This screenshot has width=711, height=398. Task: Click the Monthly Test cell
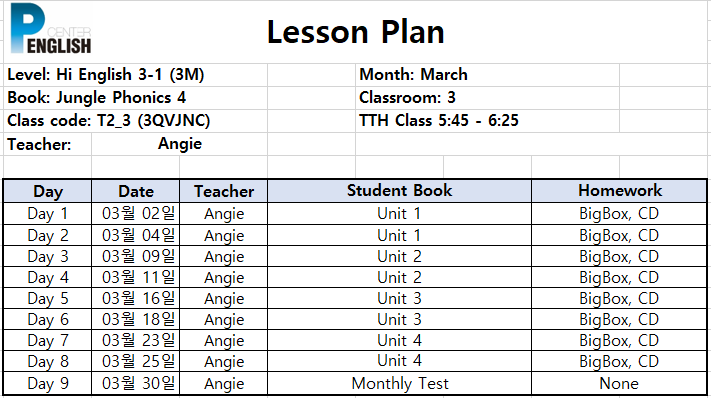[399, 383]
